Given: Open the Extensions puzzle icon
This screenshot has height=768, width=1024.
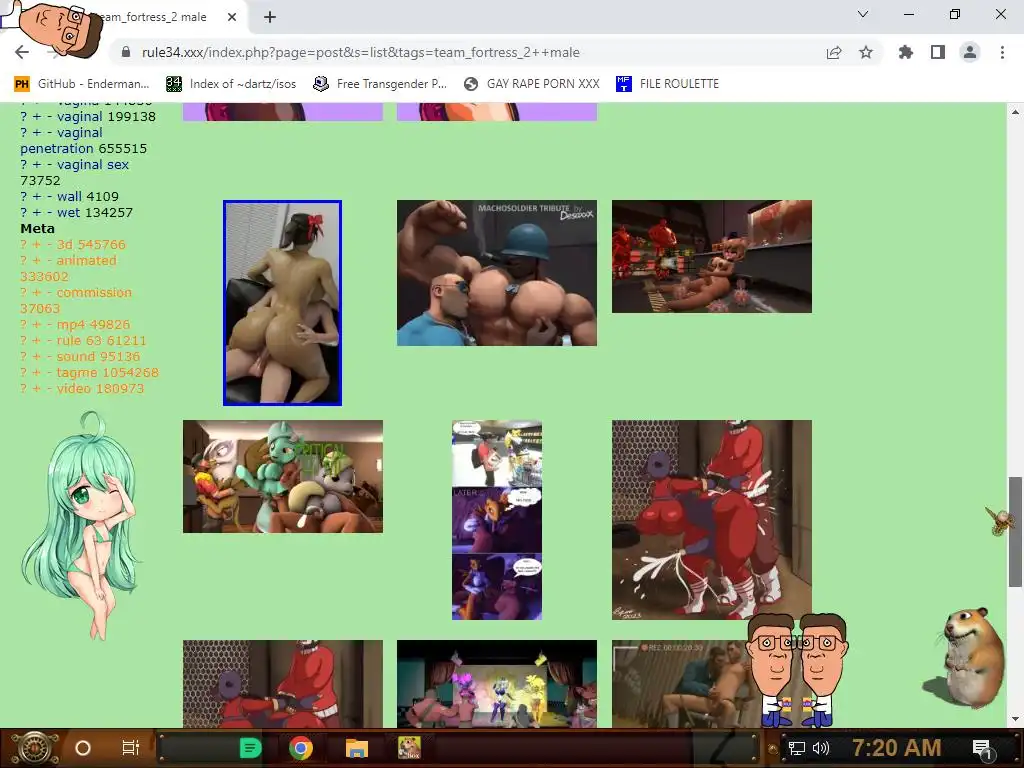Looking at the screenshot, I should pos(906,52).
